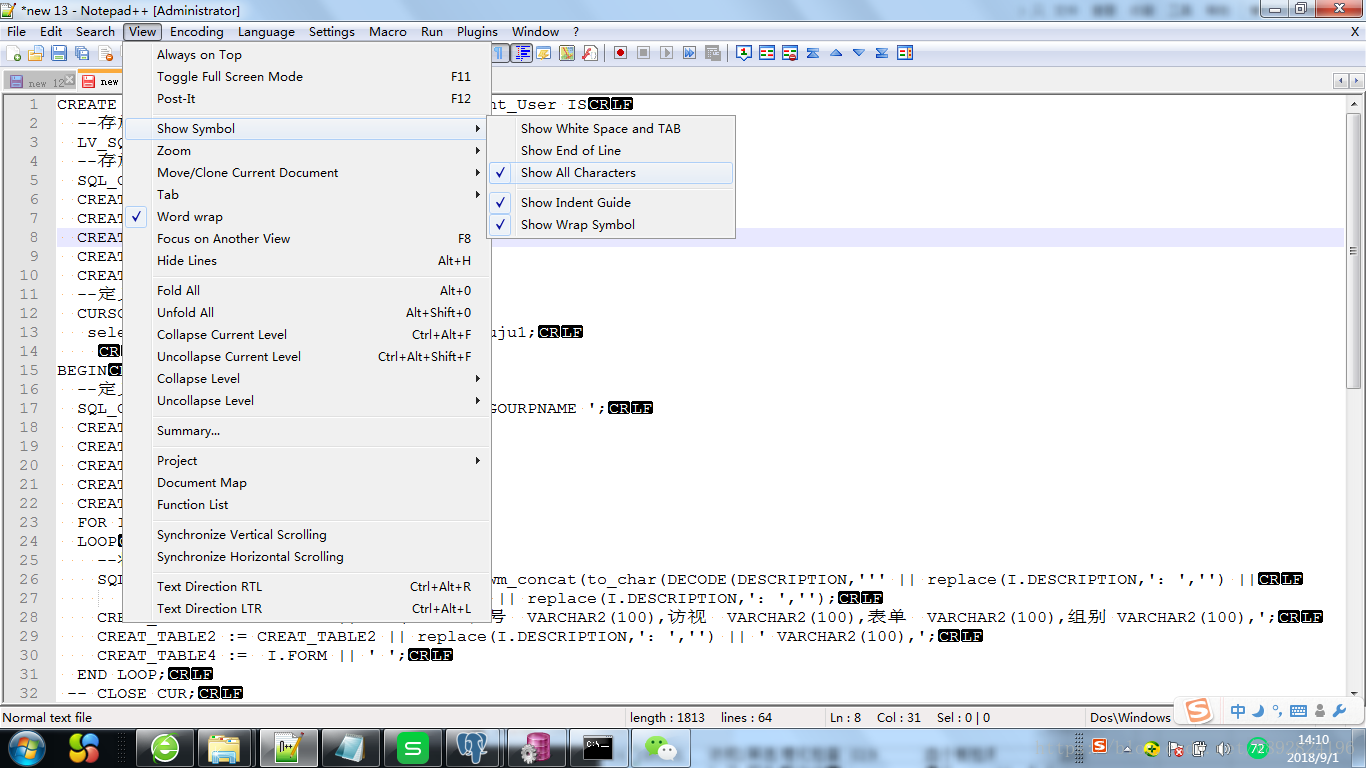
Task: Click the Save Recorded Macro icon
Action: pos(712,53)
